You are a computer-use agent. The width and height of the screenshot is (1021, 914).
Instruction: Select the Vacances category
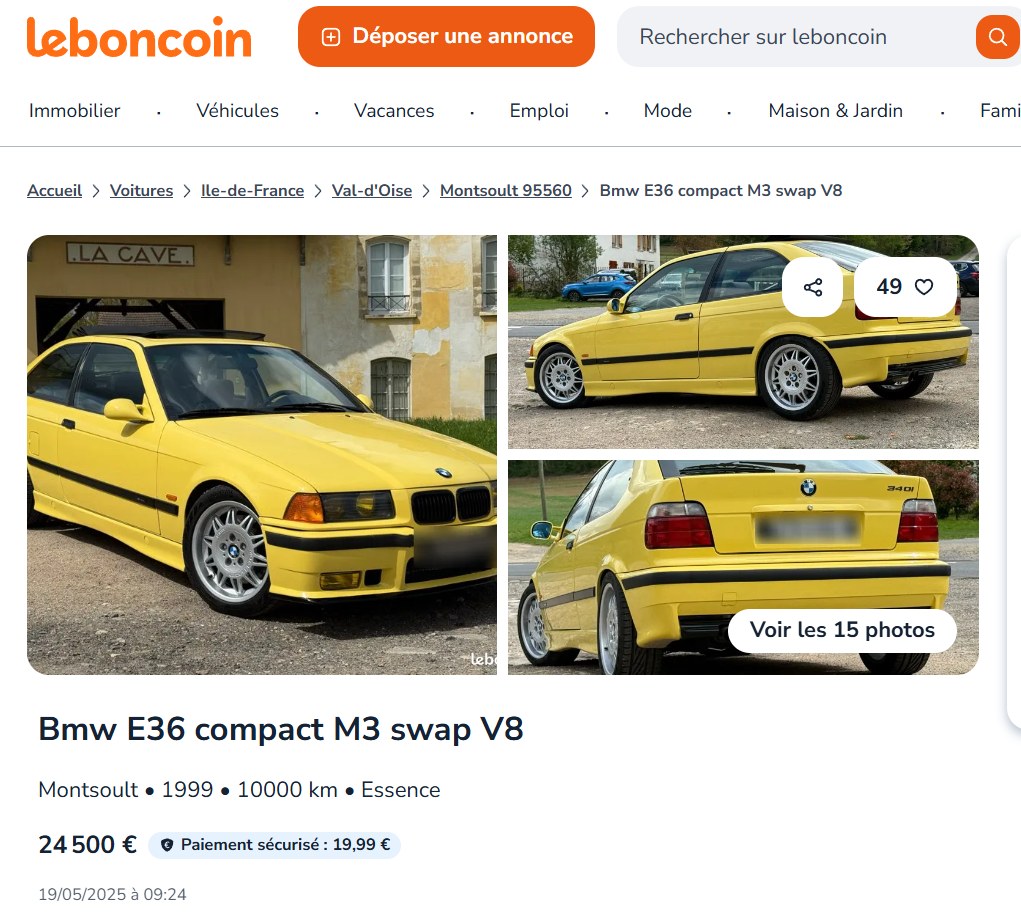pyautogui.click(x=394, y=111)
